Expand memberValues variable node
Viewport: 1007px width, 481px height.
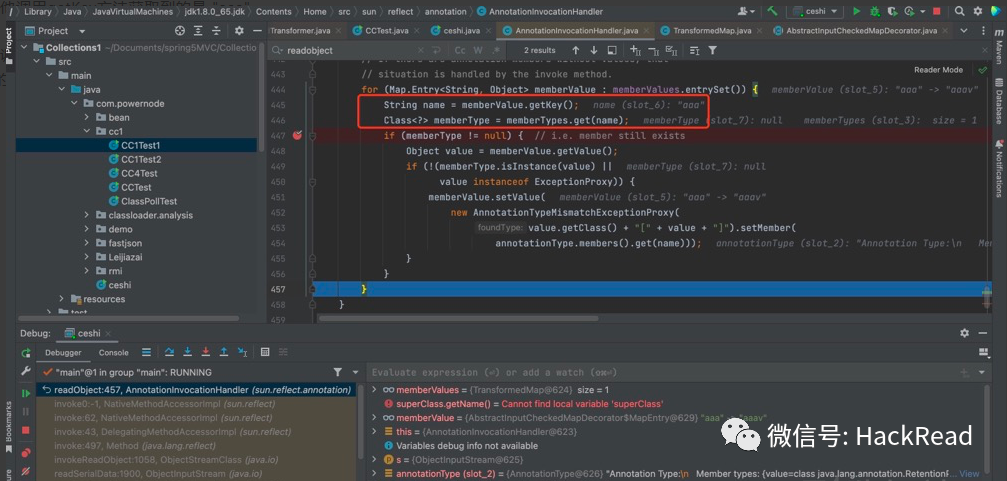[x=376, y=390]
